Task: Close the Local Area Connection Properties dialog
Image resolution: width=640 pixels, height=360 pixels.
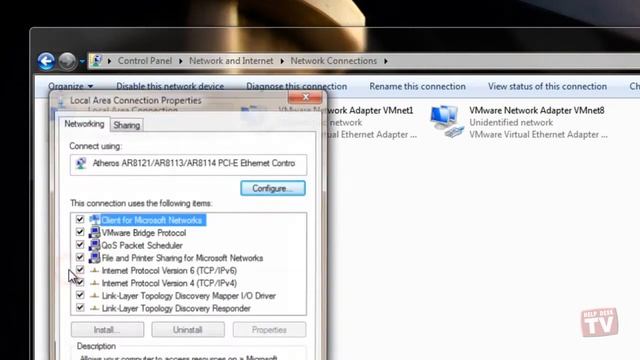Action: 305,97
